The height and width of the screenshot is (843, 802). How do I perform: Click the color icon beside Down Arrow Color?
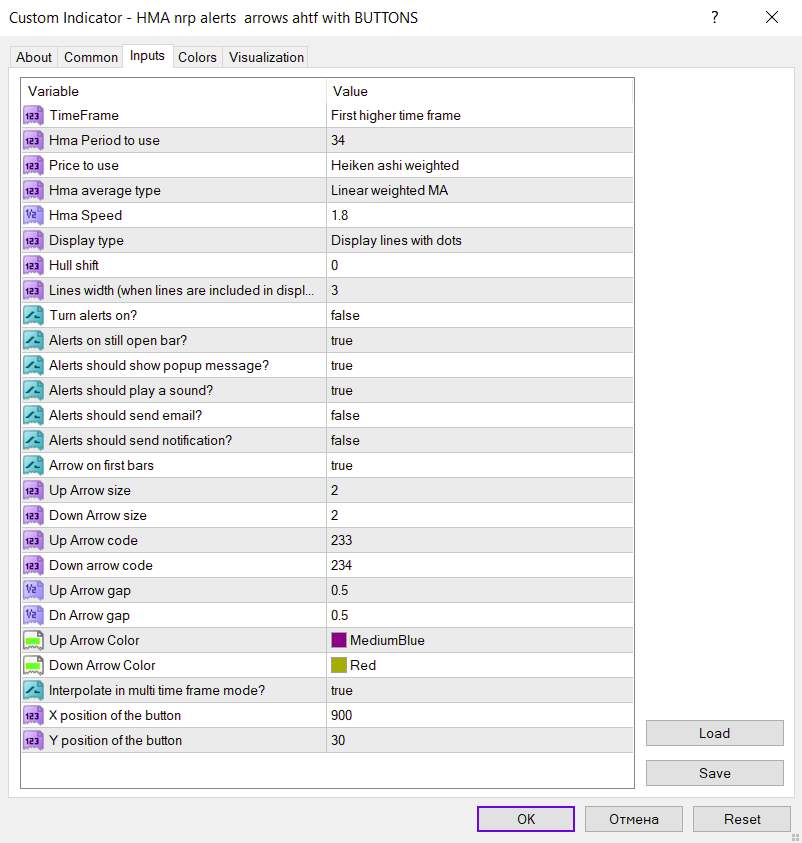tap(33, 665)
